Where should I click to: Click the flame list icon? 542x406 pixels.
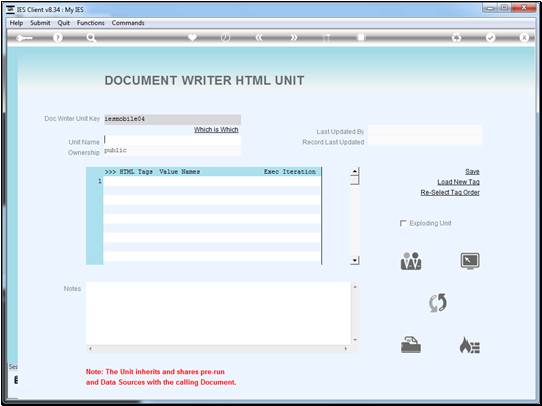(x=469, y=345)
